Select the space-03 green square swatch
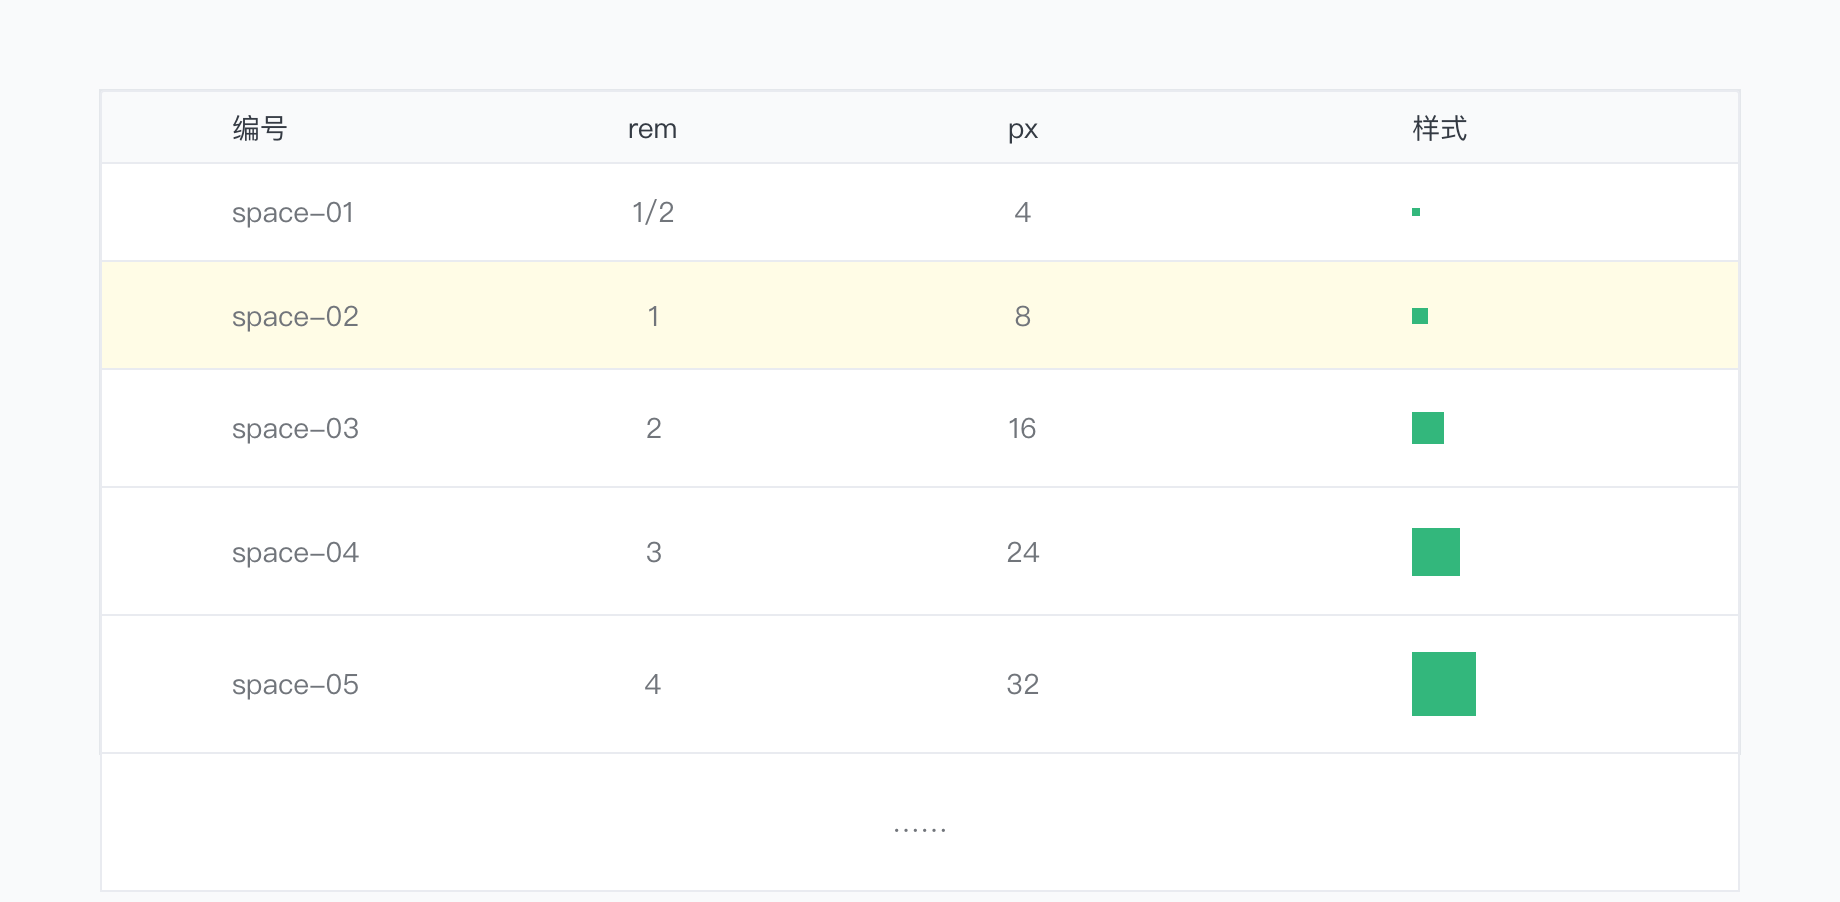Screen dimensions: 1840x902 tap(1428, 428)
